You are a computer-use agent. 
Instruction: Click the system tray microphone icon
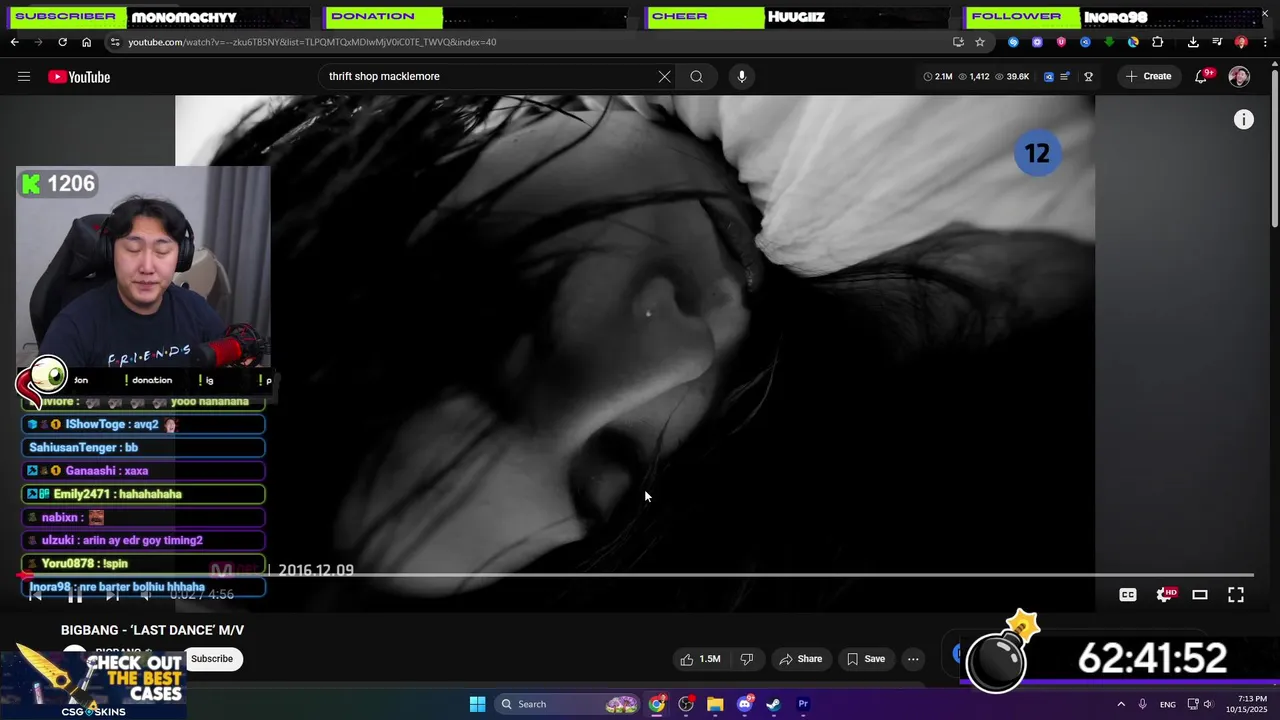(1143, 704)
